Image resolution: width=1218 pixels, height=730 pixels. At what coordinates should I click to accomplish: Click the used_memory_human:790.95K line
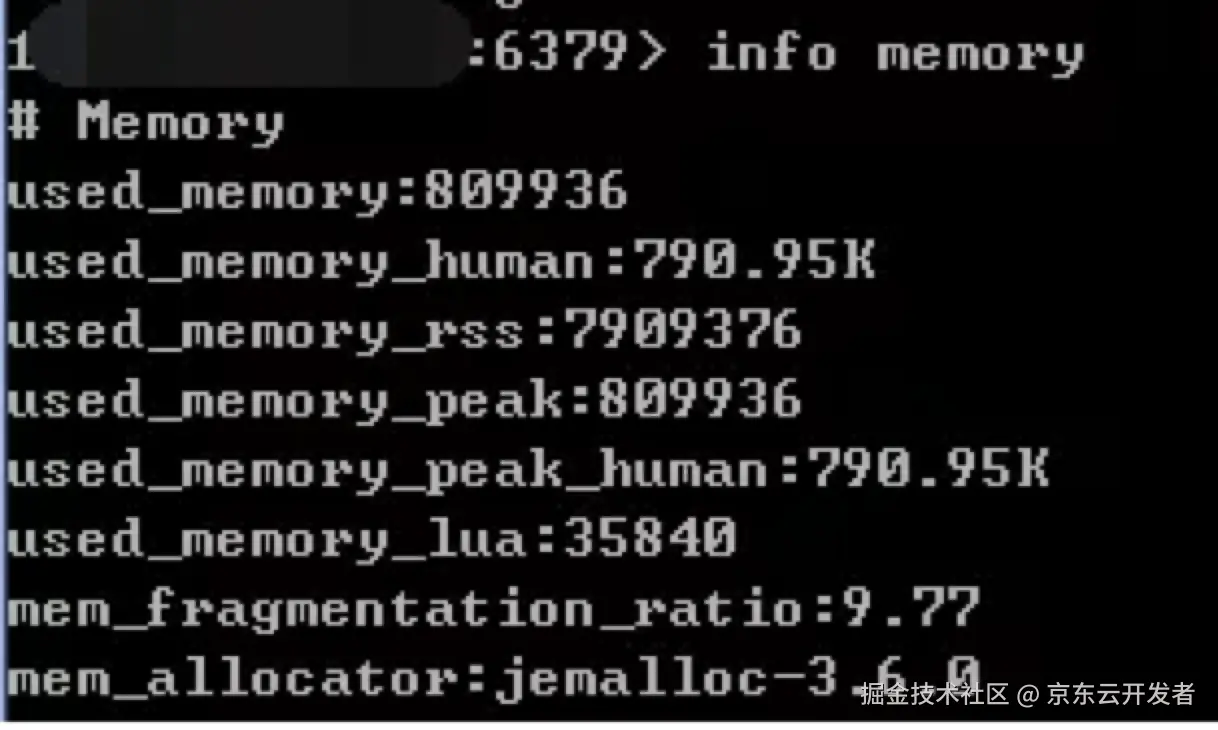[x=441, y=262]
